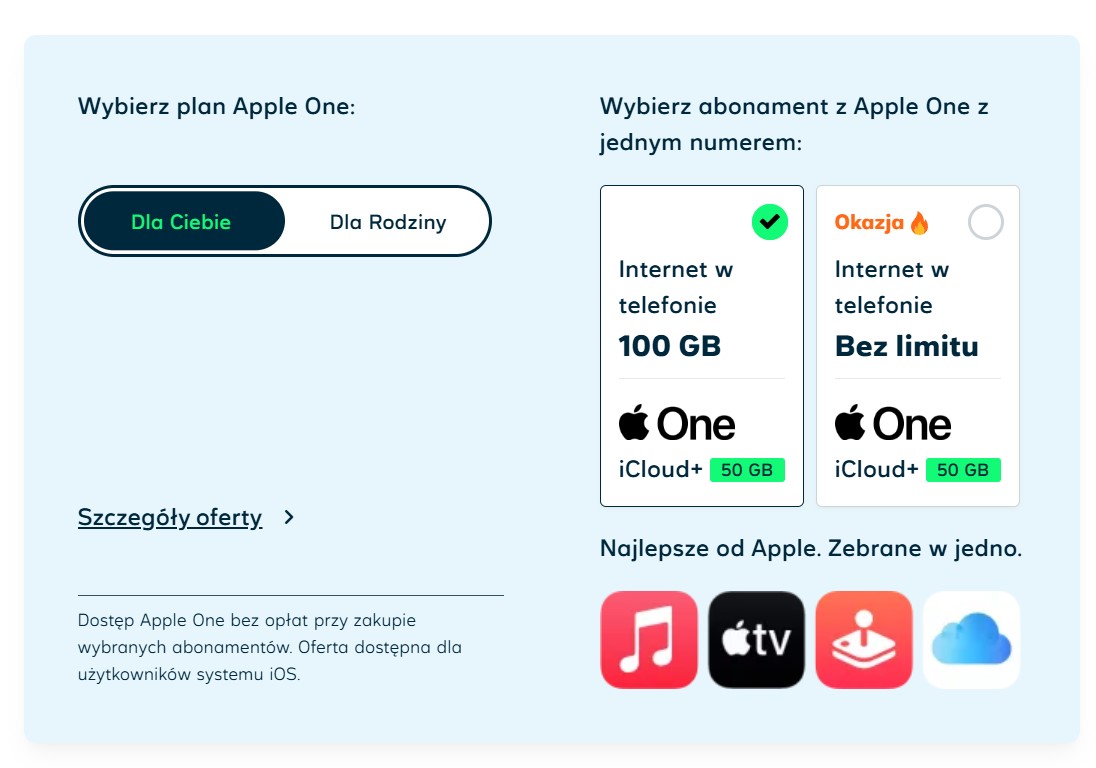
Task: Click the orange Okazja label
Action: coord(869,222)
